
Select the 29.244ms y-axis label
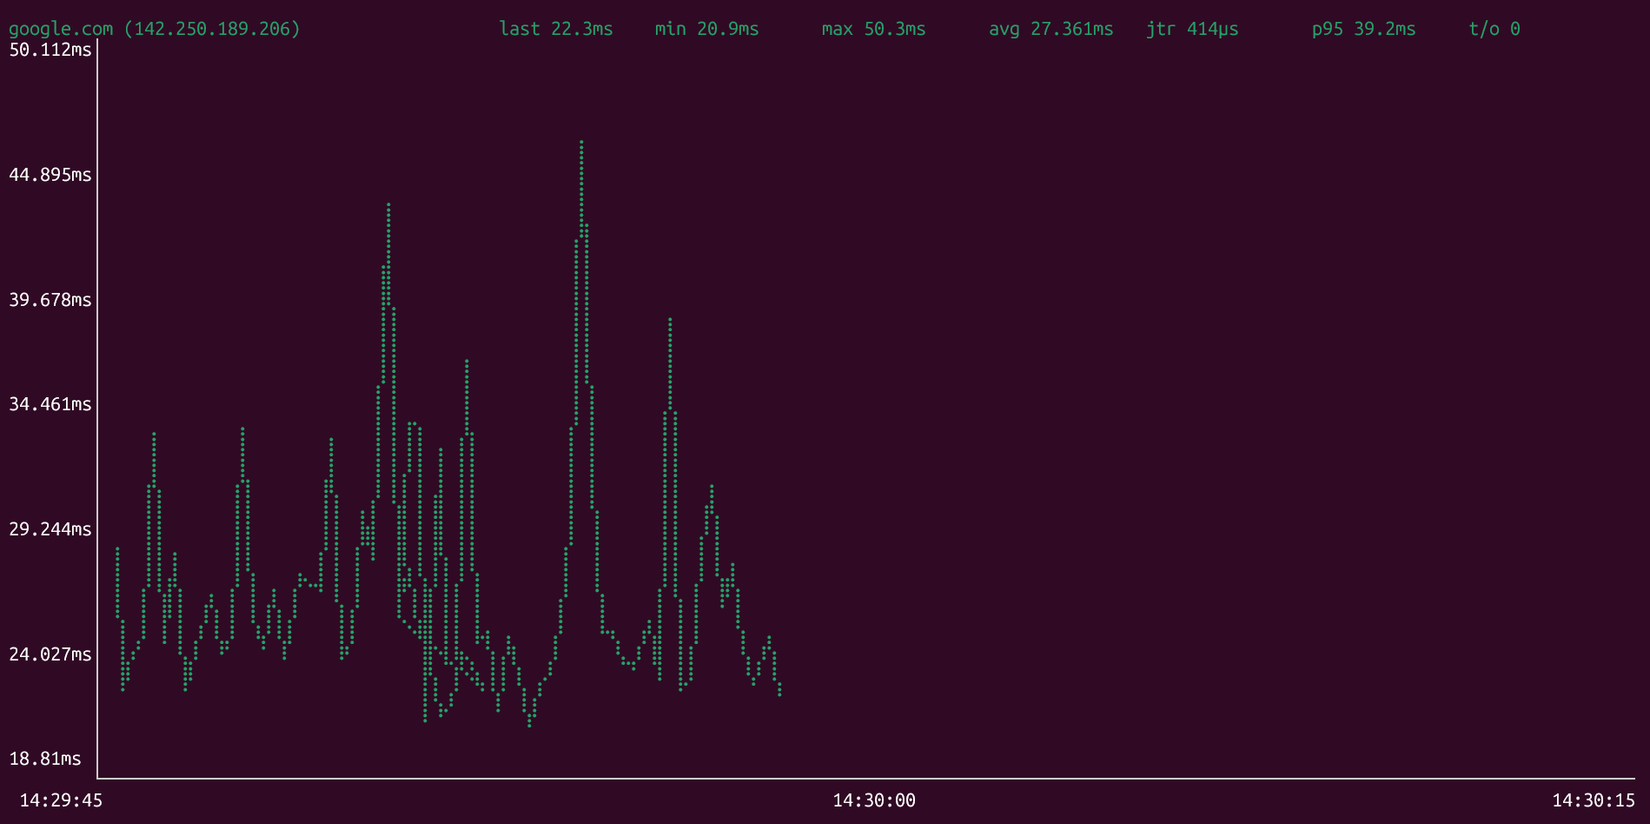pyautogui.click(x=50, y=529)
